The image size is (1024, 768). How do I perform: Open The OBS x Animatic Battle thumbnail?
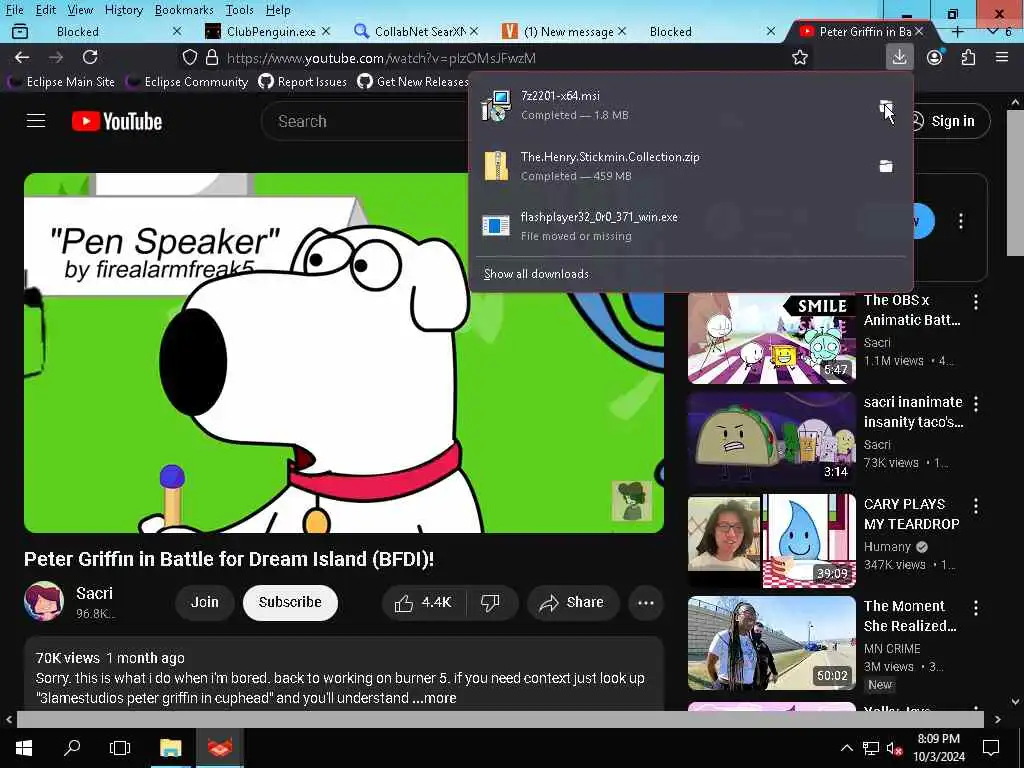[x=771, y=338]
